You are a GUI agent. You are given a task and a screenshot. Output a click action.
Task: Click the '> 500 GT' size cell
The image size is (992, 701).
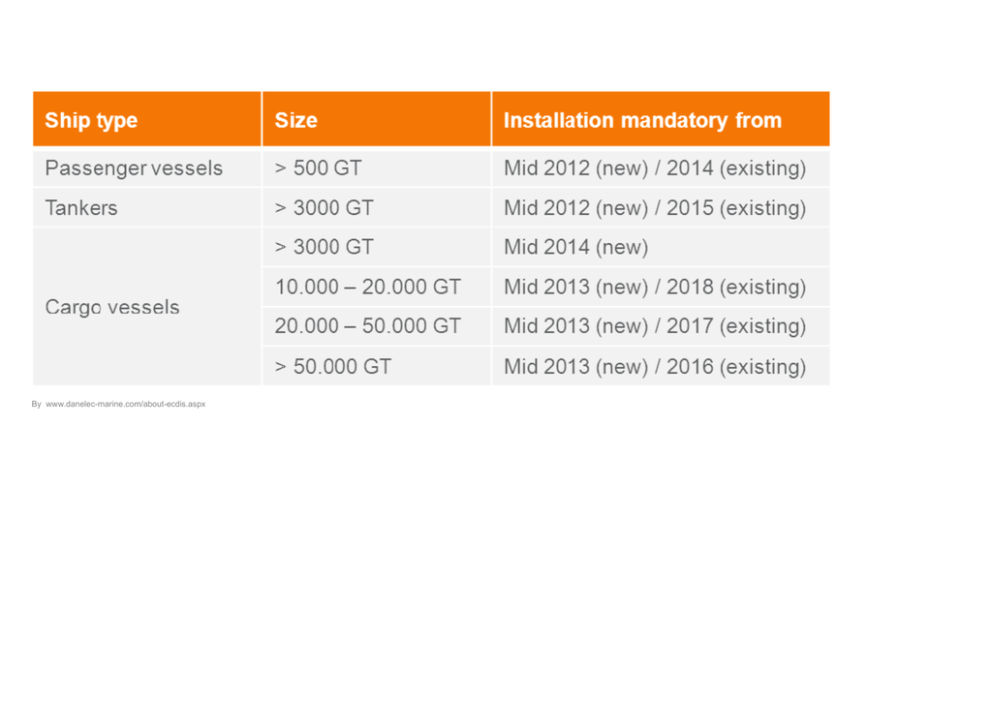tap(318, 168)
